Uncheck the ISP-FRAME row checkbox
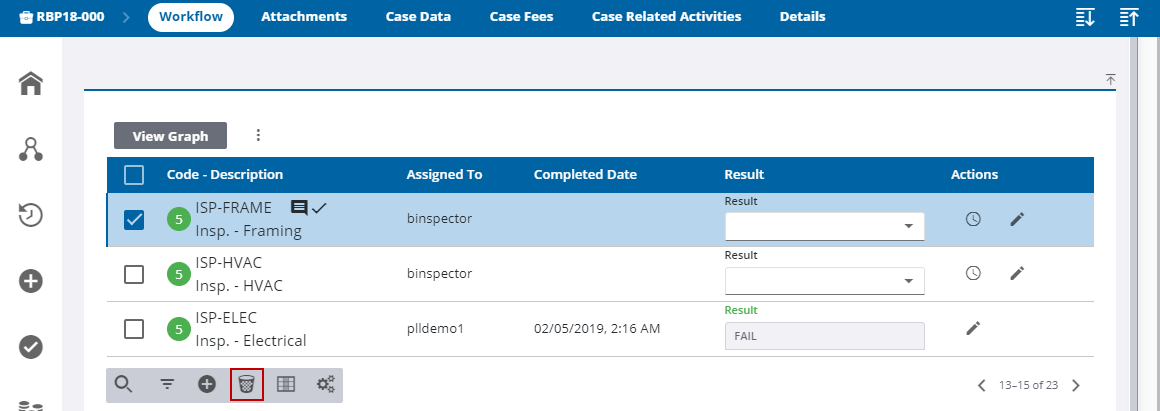This screenshot has height=411, width=1160. click(x=134, y=220)
